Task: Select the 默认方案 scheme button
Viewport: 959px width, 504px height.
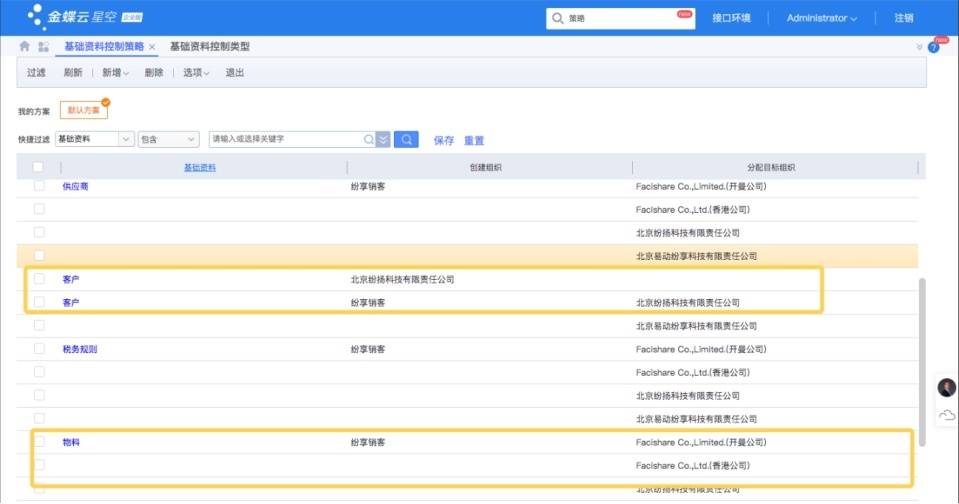Action: click(x=84, y=110)
